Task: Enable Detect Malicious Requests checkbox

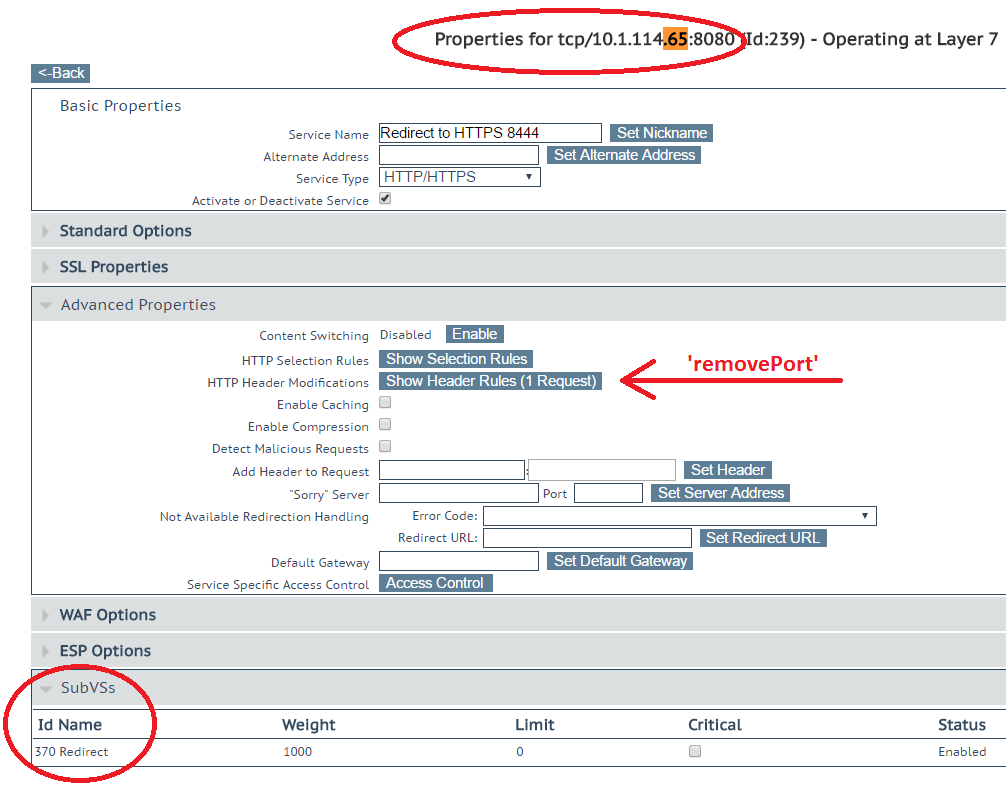Action: pyautogui.click(x=385, y=447)
